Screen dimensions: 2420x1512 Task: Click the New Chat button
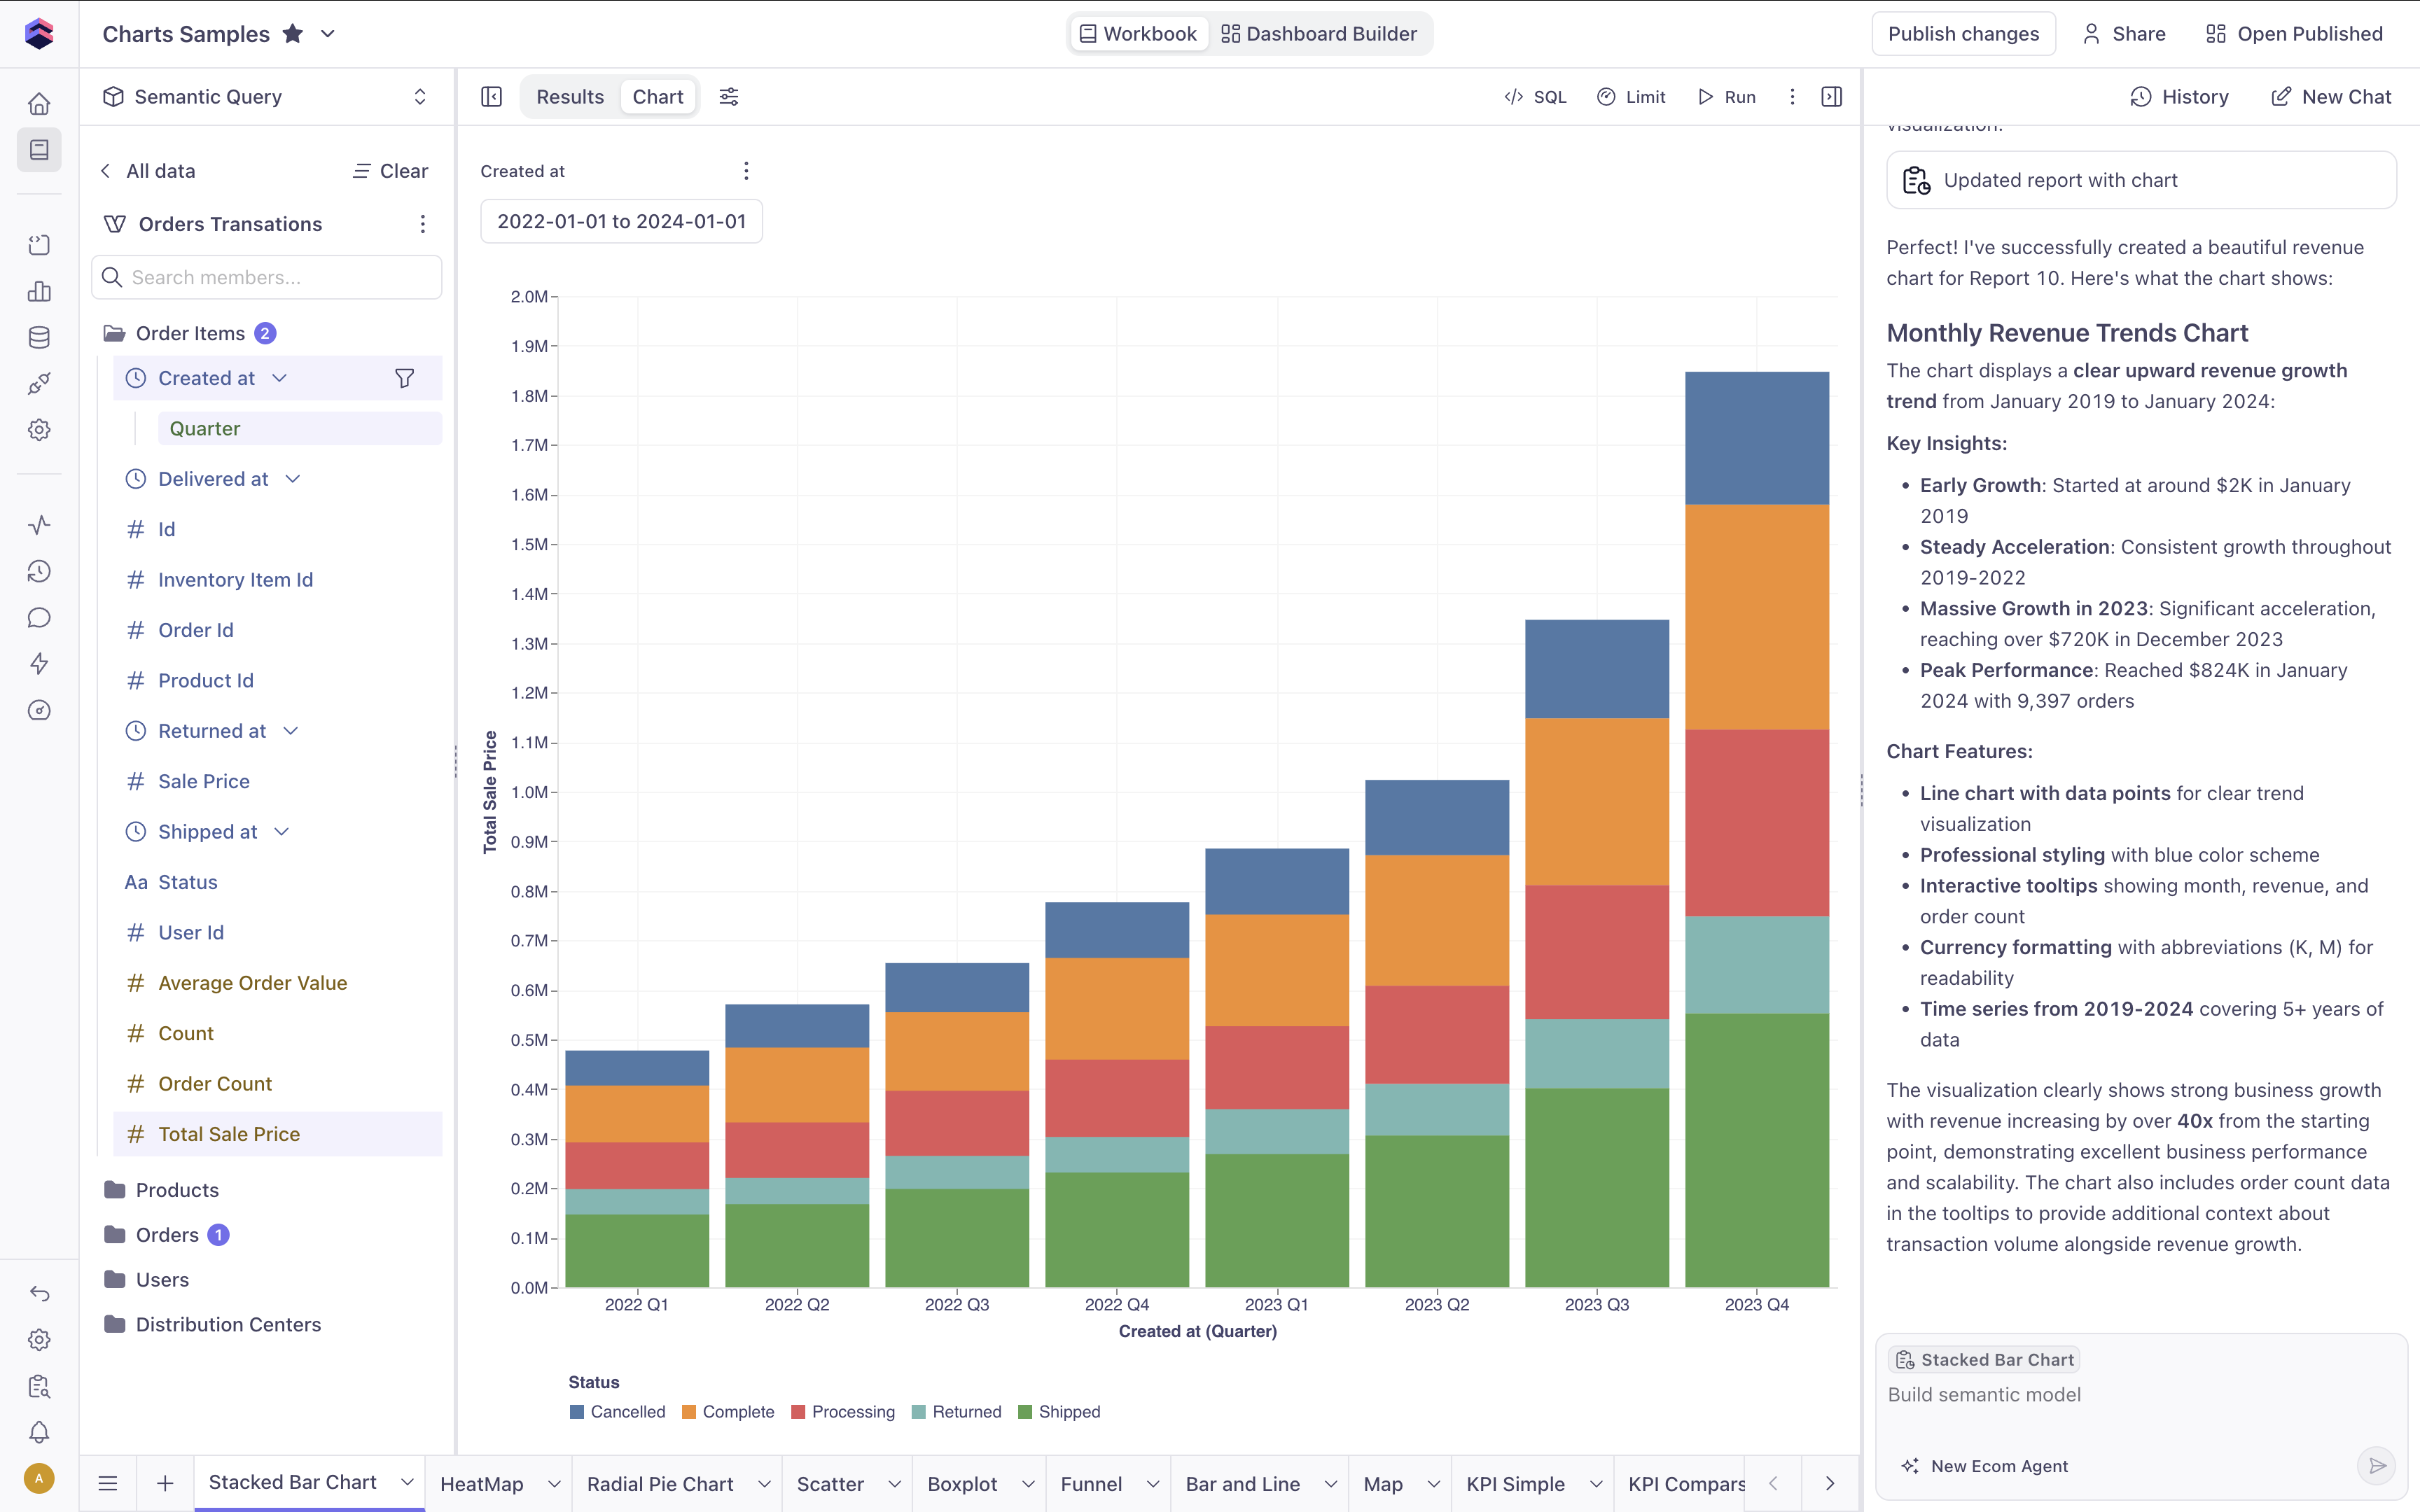[x=2331, y=97]
